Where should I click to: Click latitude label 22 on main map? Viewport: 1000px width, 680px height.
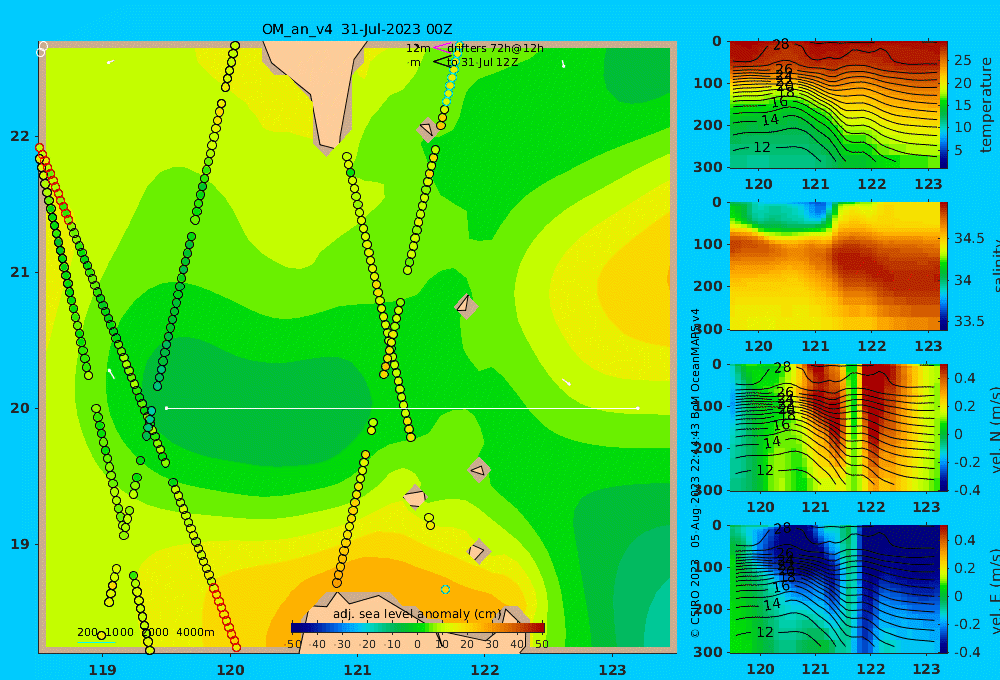(20, 137)
